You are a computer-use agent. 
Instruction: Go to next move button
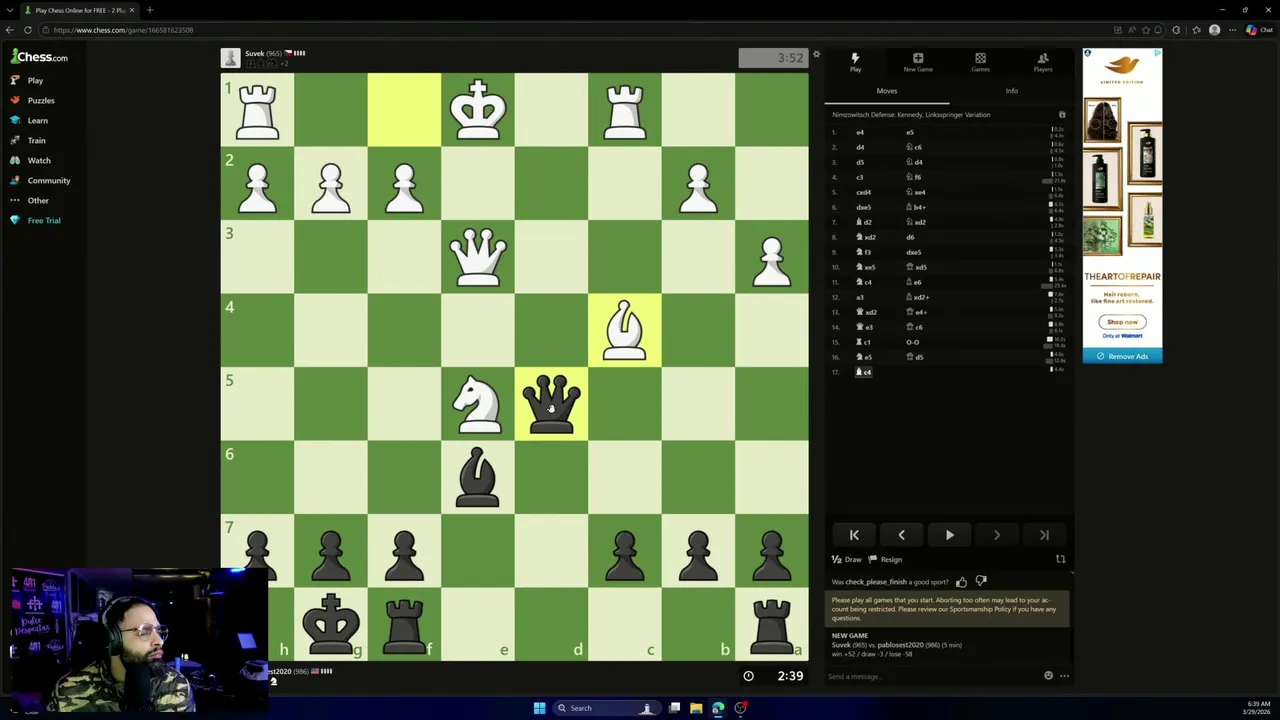click(x=996, y=535)
